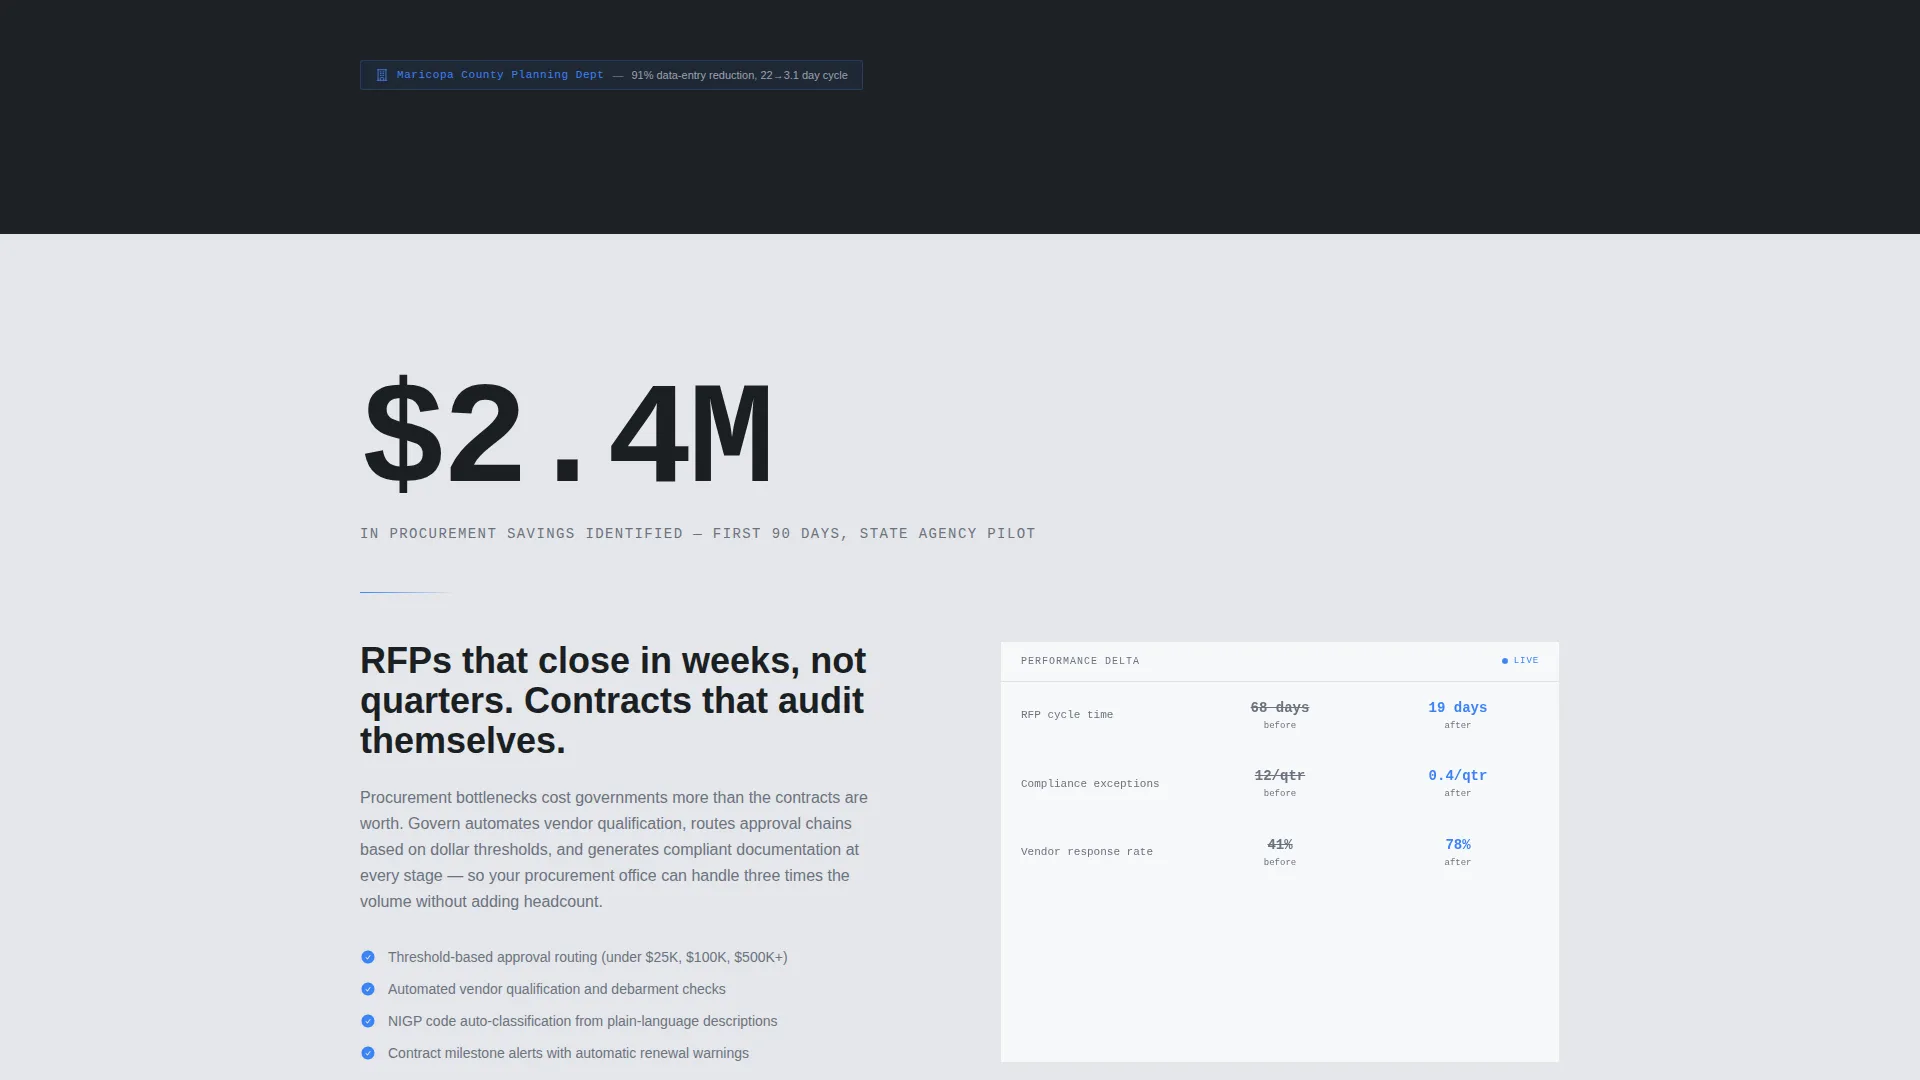Image resolution: width=1920 pixels, height=1080 pixels.
Task: Click the struck-through "12/qtr" before value
Action: pyautogui.click(x=1280, y=775)
